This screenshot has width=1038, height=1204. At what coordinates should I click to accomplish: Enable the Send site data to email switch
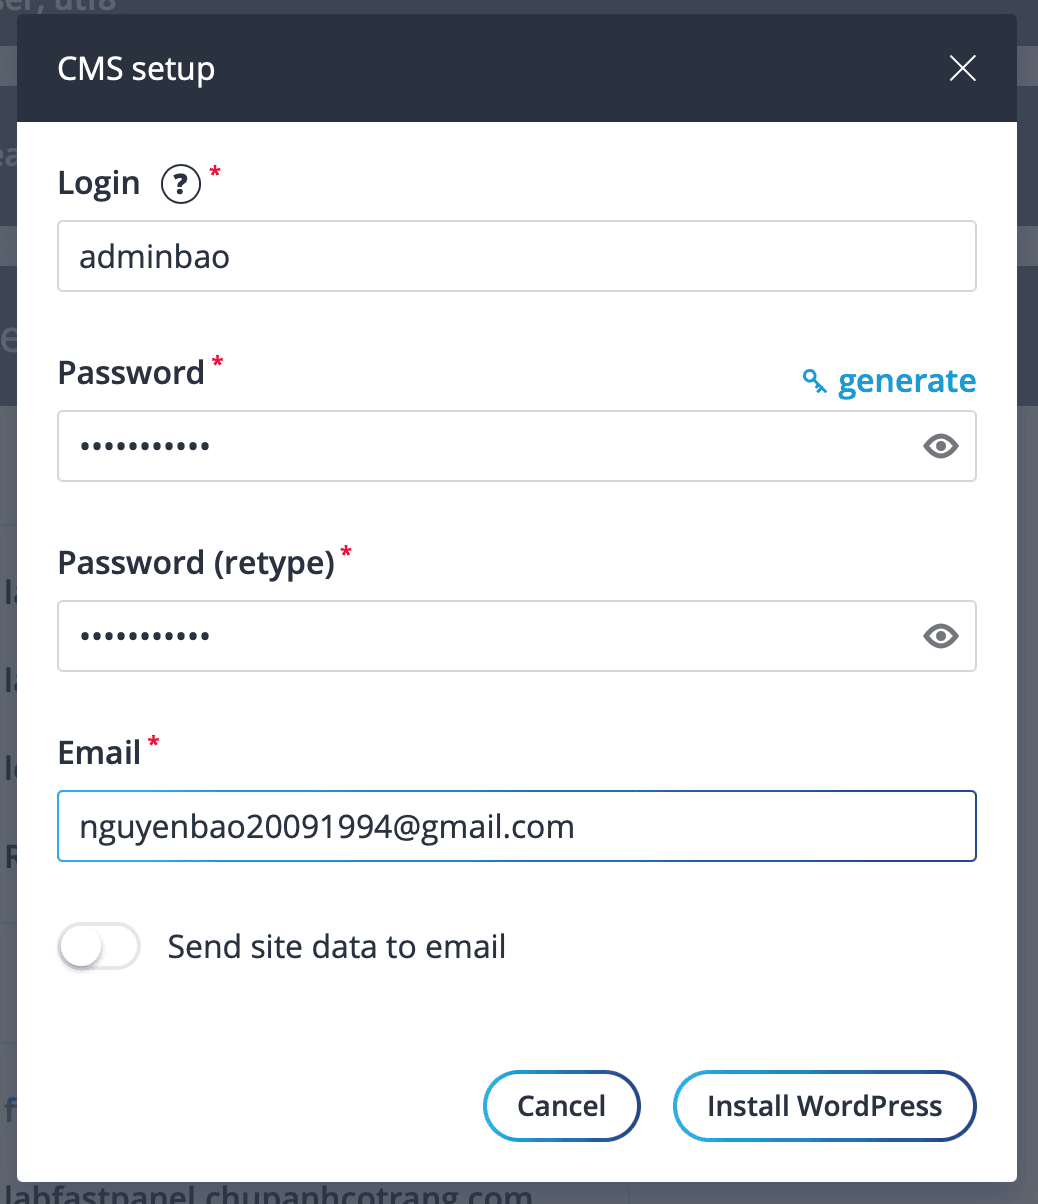[99, 946]
